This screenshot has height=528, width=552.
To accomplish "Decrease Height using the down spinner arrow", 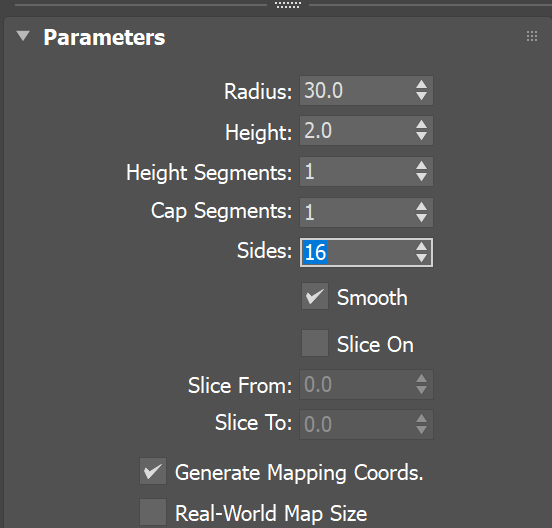I will point(421,136).
